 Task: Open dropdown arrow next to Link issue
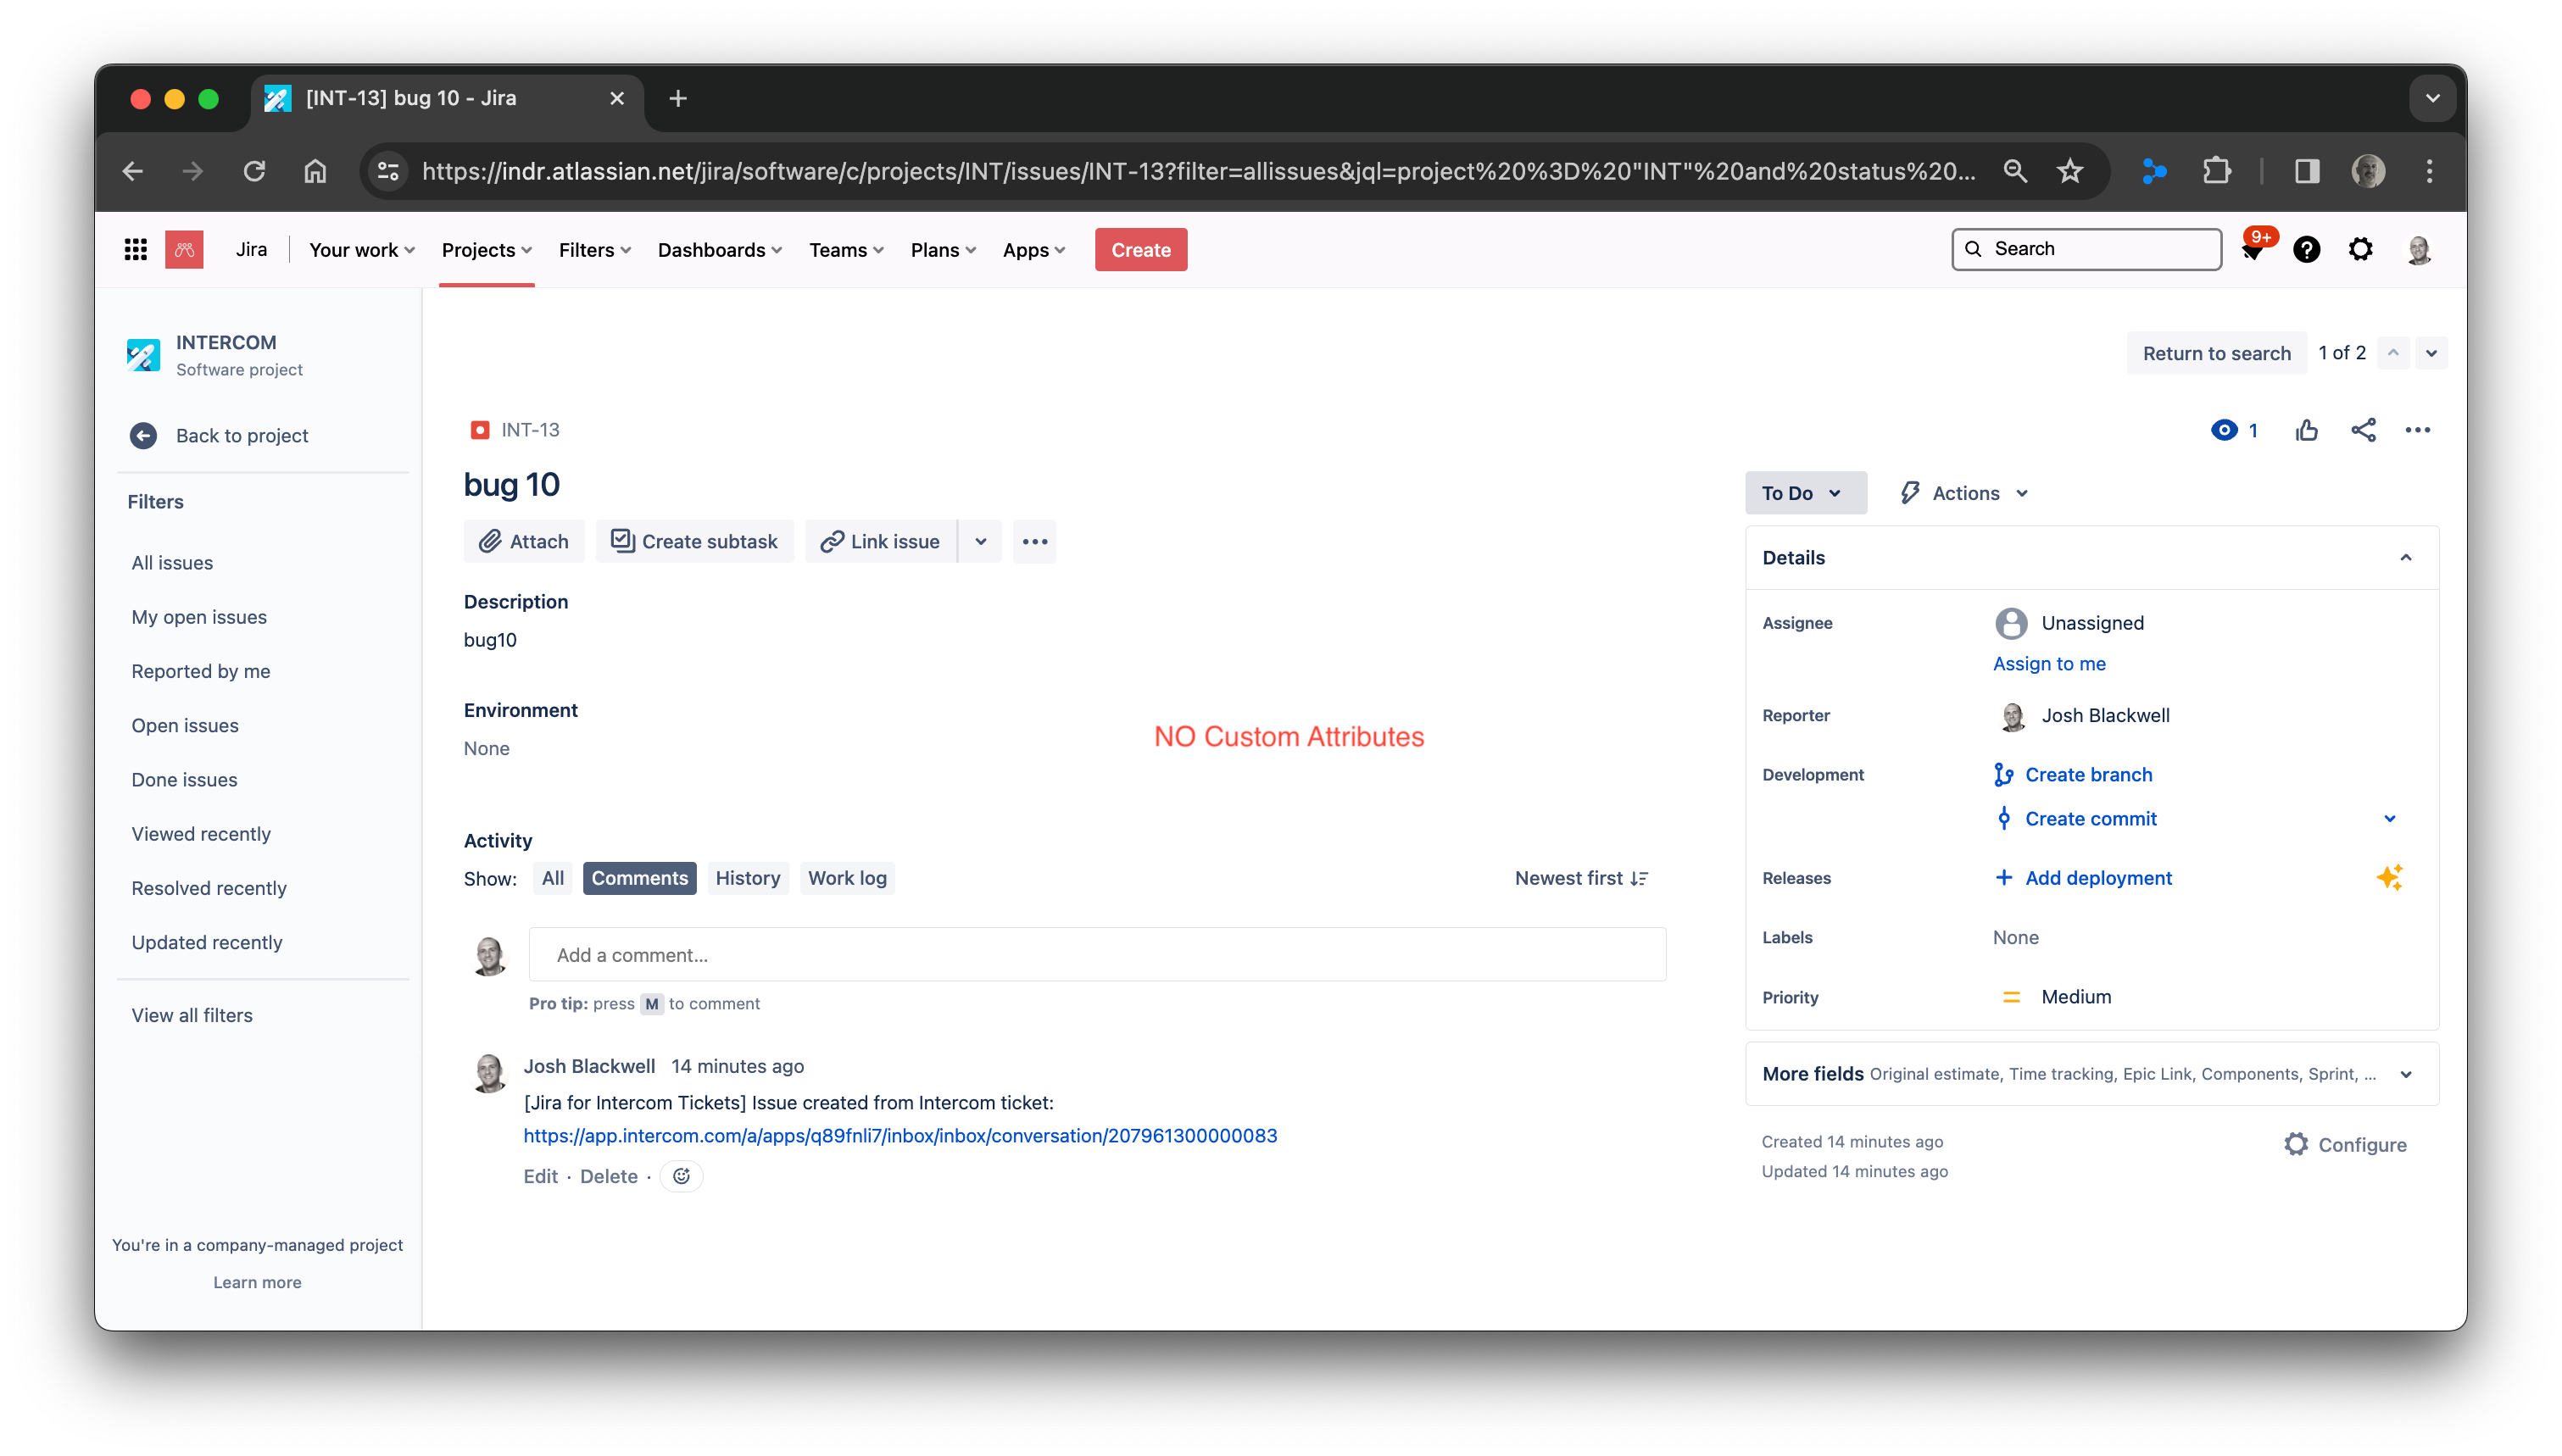click(x=980, y=541)
